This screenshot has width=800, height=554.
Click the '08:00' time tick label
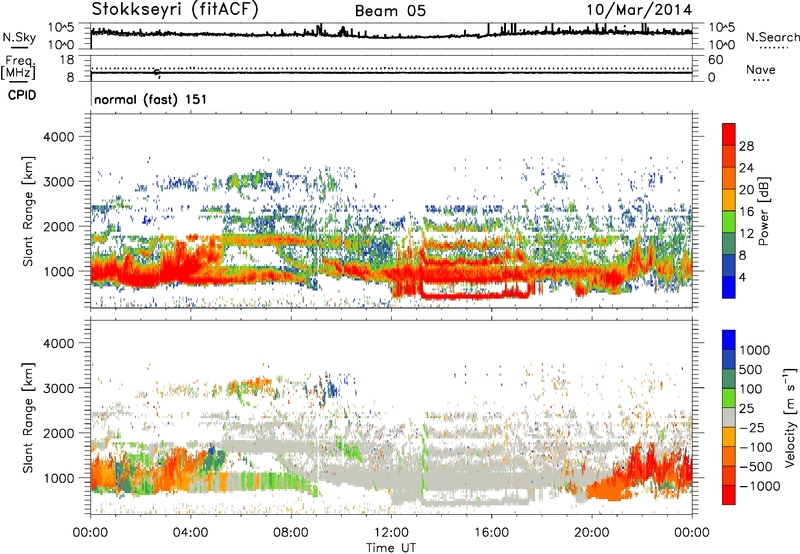[291, 533]
